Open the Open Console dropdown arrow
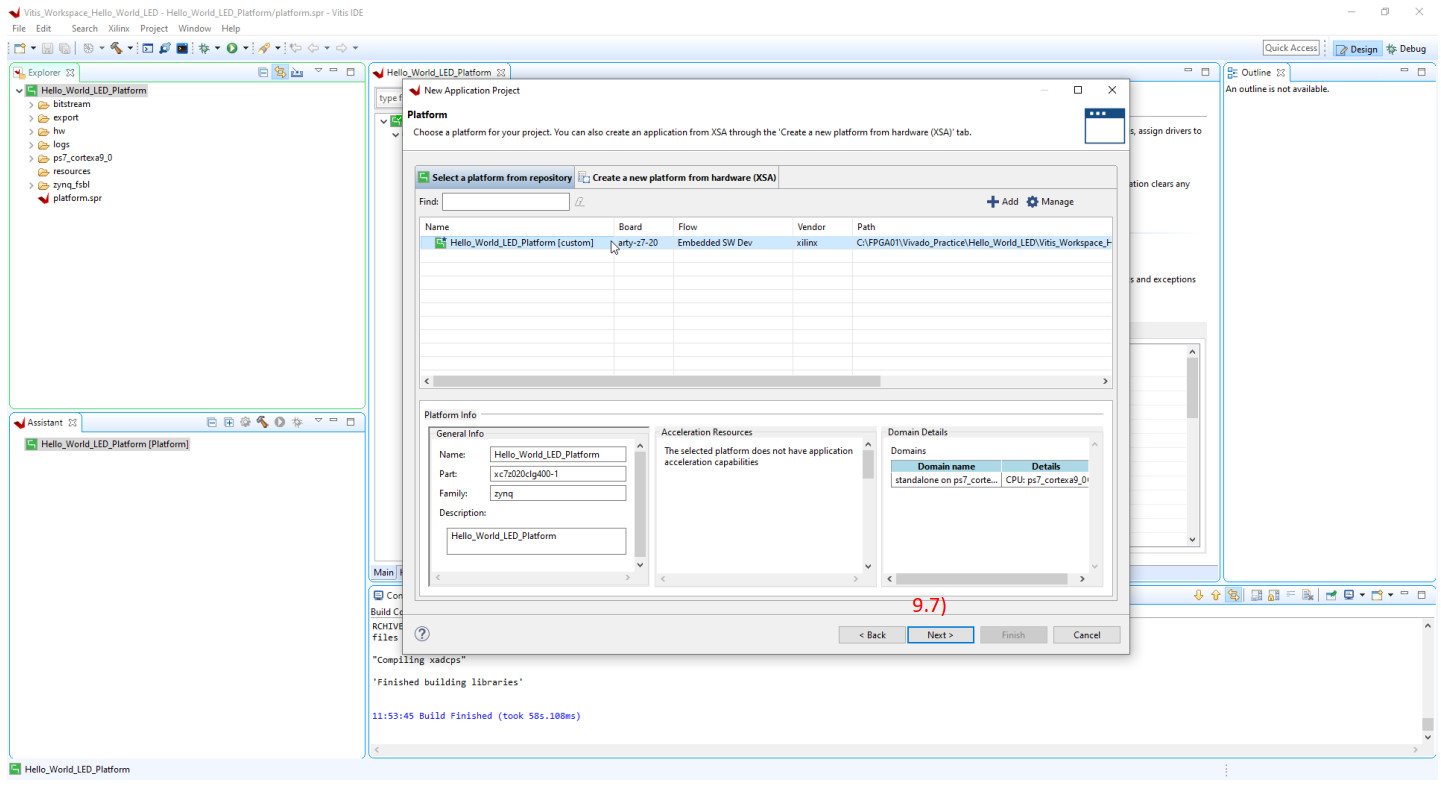The width and height of the screenshot is (1441, 787). [x=1390, y=595]
